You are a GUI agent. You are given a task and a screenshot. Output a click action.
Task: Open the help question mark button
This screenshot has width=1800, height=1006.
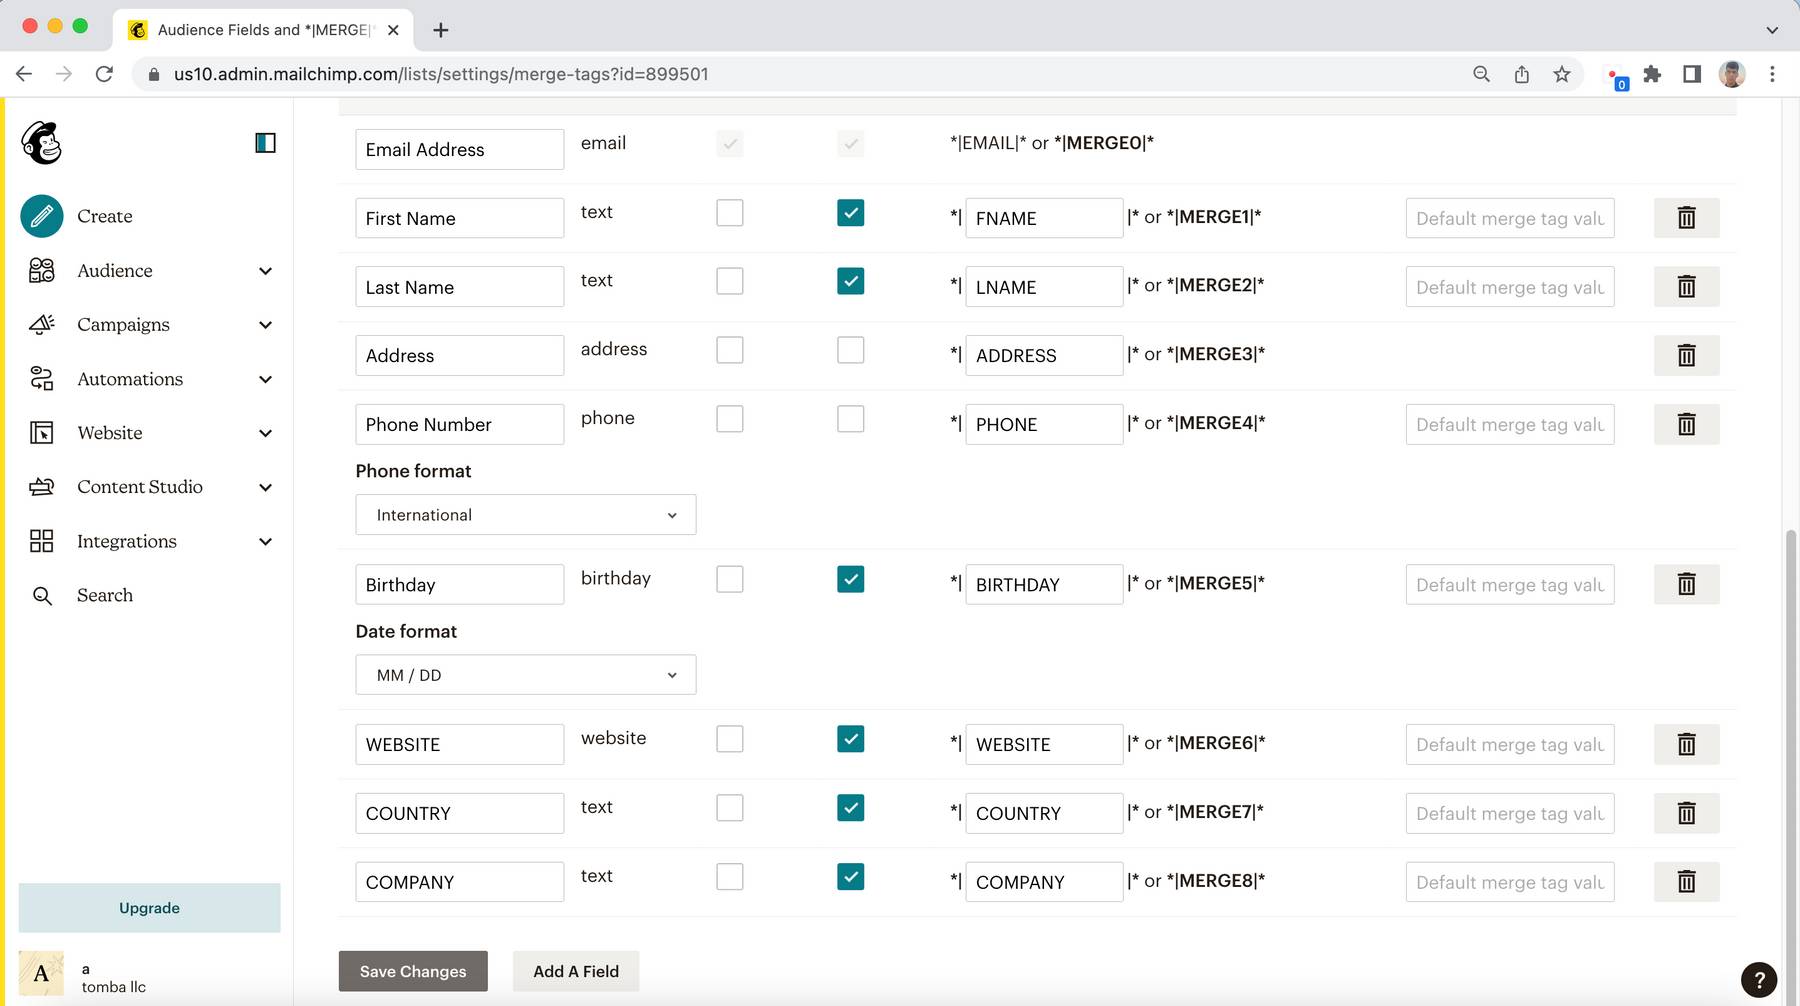(1759, 980)
